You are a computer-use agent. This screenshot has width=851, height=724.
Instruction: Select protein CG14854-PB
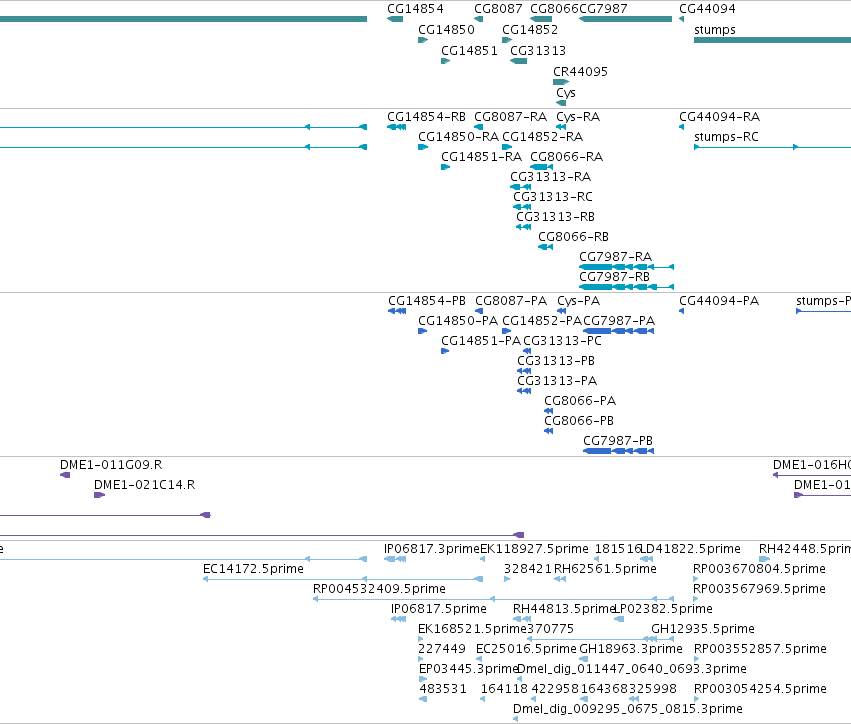pyautogui.click(x=427, y=301)
